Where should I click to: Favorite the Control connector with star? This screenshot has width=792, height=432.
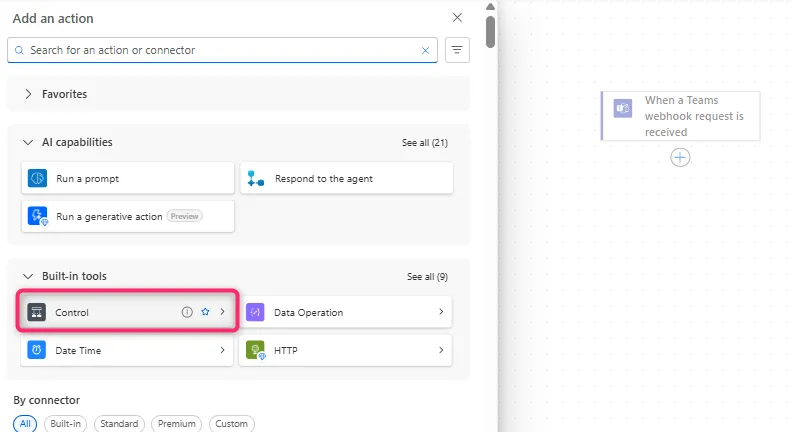(x=205, y=312)
